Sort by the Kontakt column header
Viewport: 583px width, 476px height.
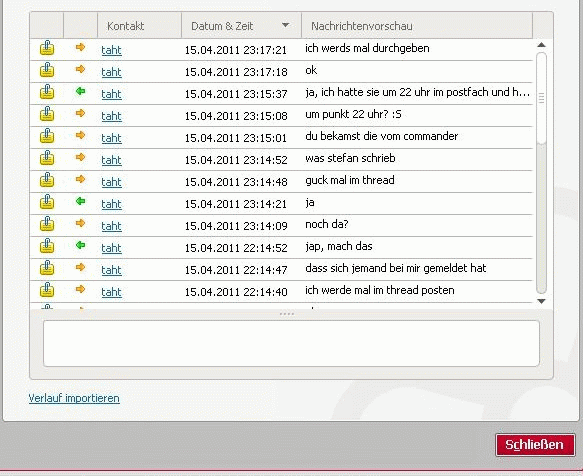(x=125, y=26)
